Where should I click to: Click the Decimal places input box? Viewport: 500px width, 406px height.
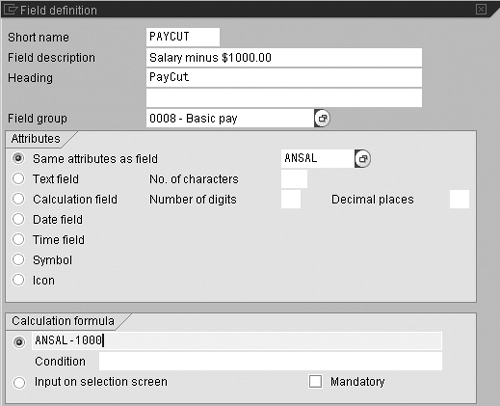(459, 199)
